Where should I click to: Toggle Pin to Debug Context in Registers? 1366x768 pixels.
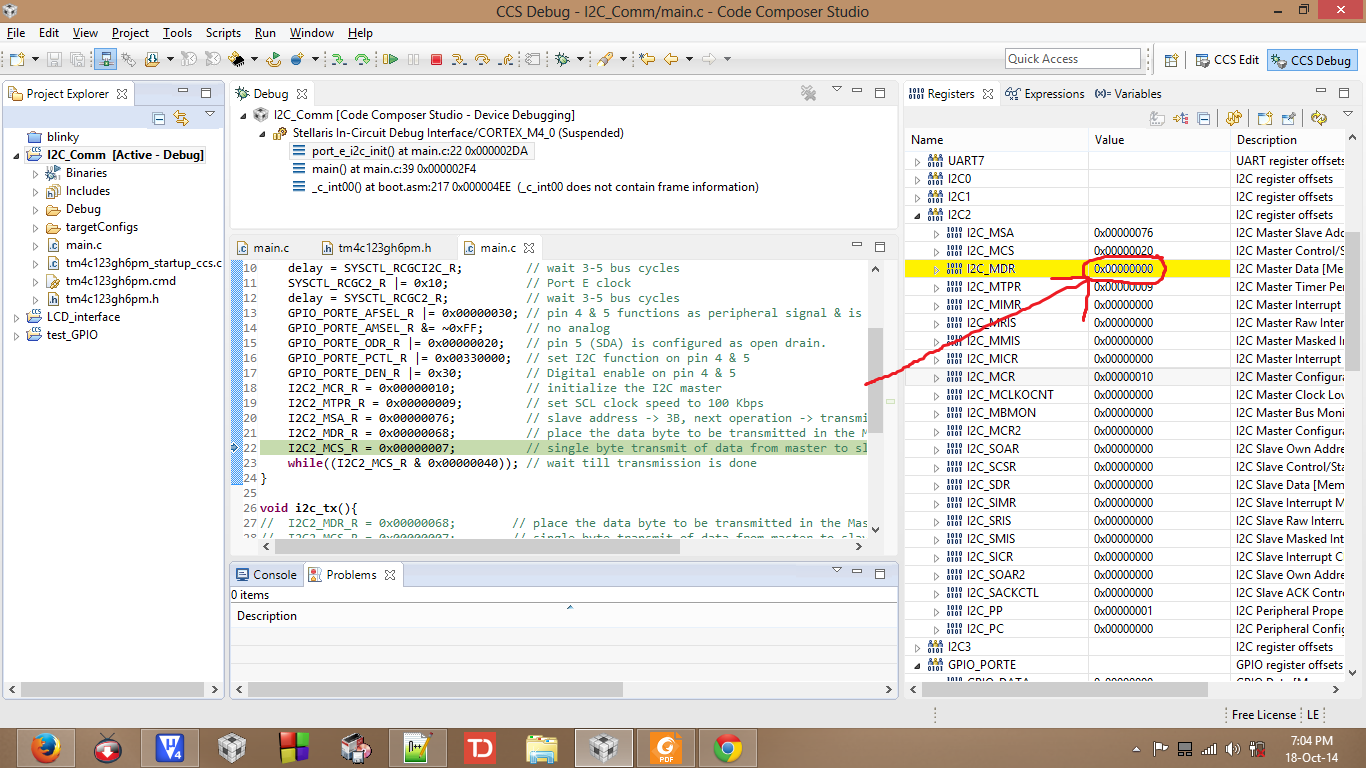point(1288,118)
